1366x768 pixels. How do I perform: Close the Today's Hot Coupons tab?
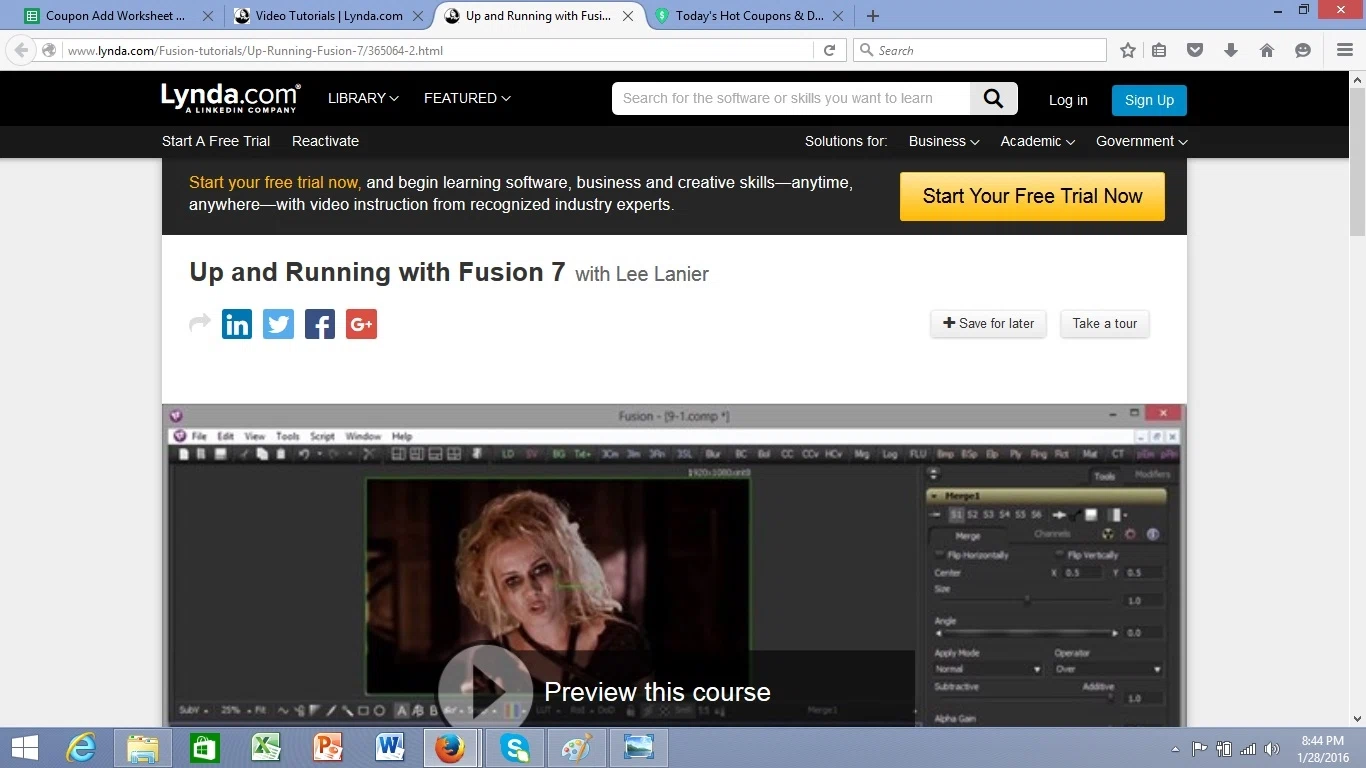839,16
